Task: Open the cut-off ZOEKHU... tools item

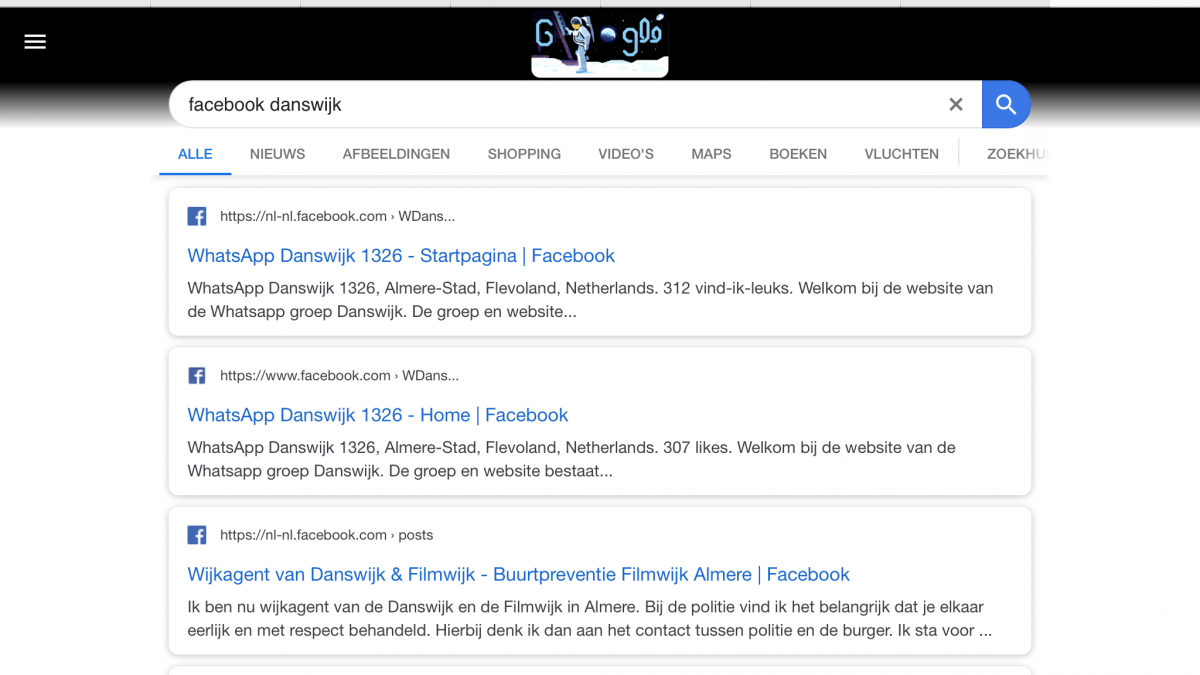Action: (x=1016, y=154)
